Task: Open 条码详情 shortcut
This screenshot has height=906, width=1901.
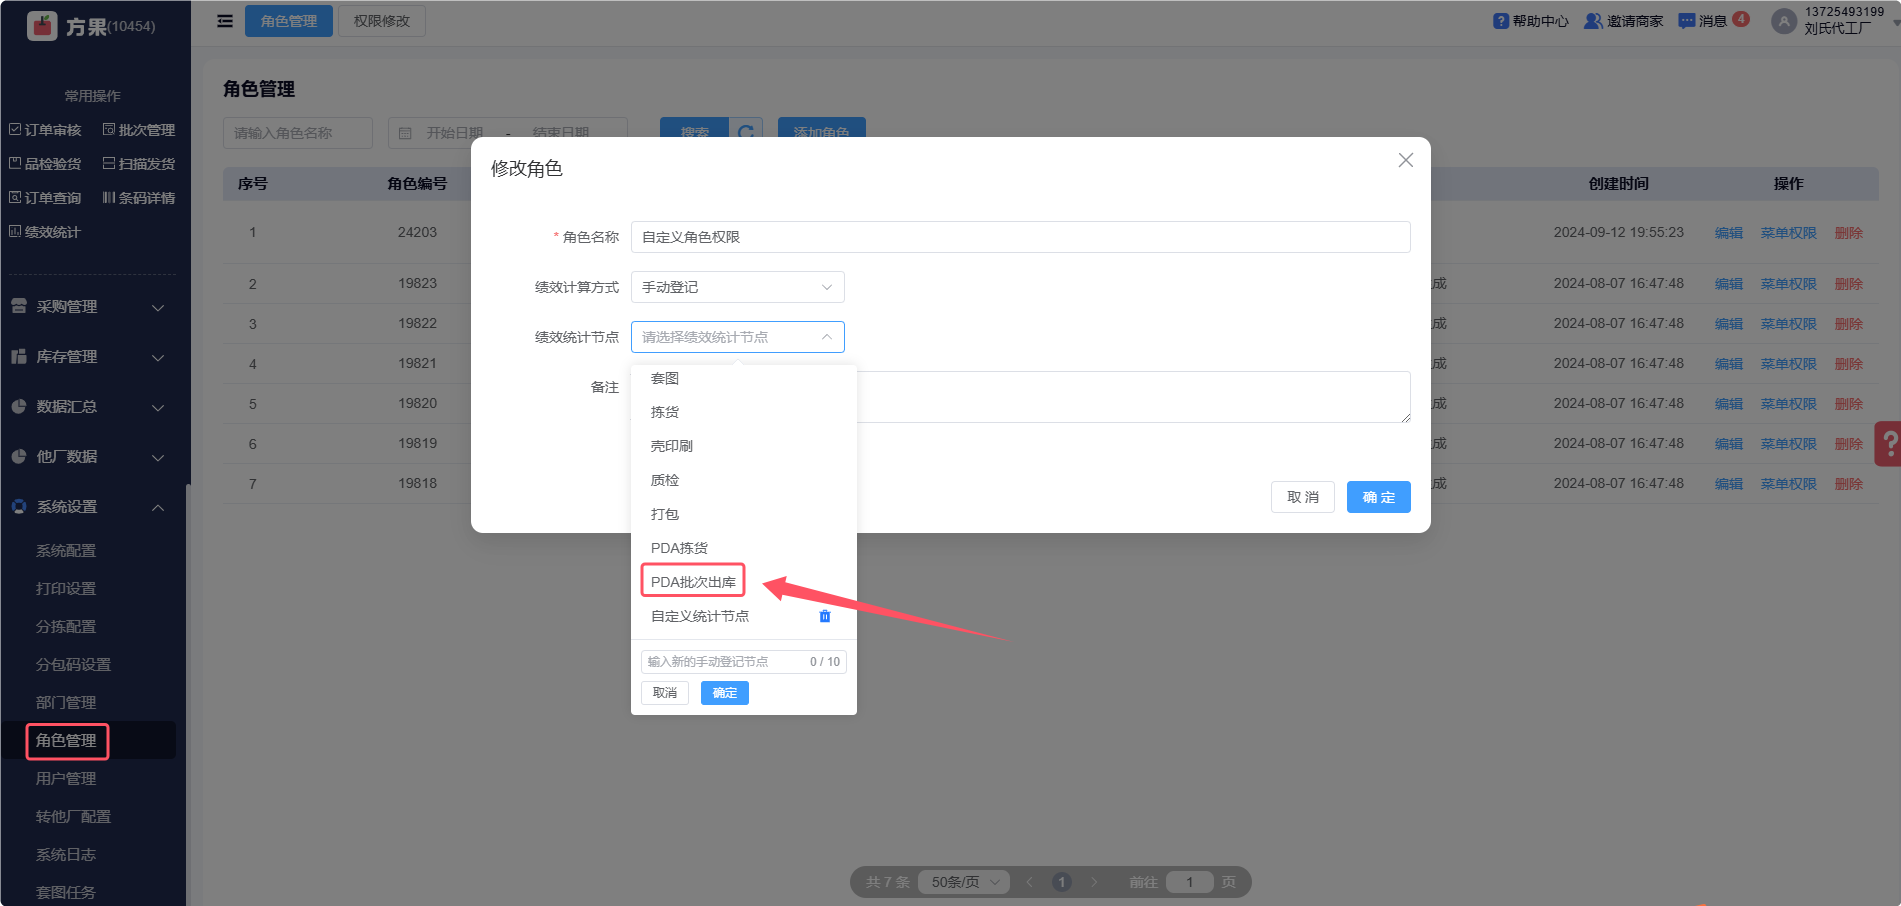Action: 139,198
